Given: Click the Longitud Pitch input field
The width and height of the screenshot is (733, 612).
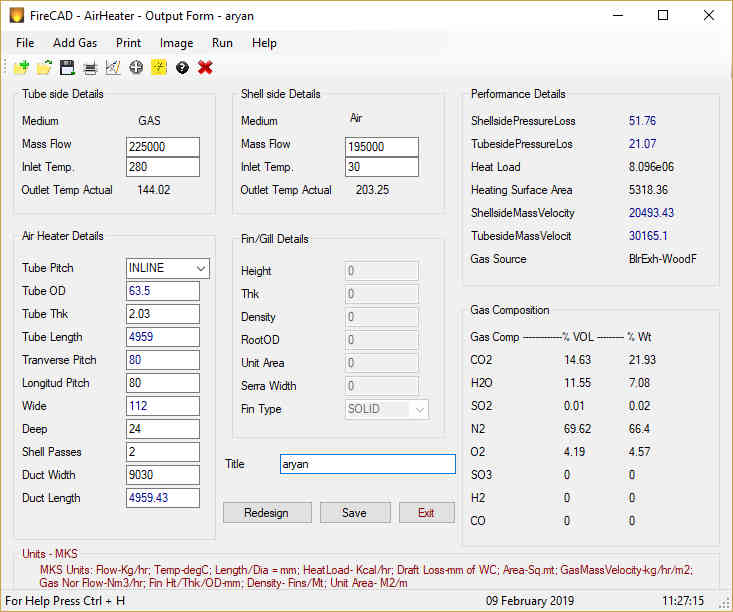Looking at the screenshot, I should click(x=163, y=383).
